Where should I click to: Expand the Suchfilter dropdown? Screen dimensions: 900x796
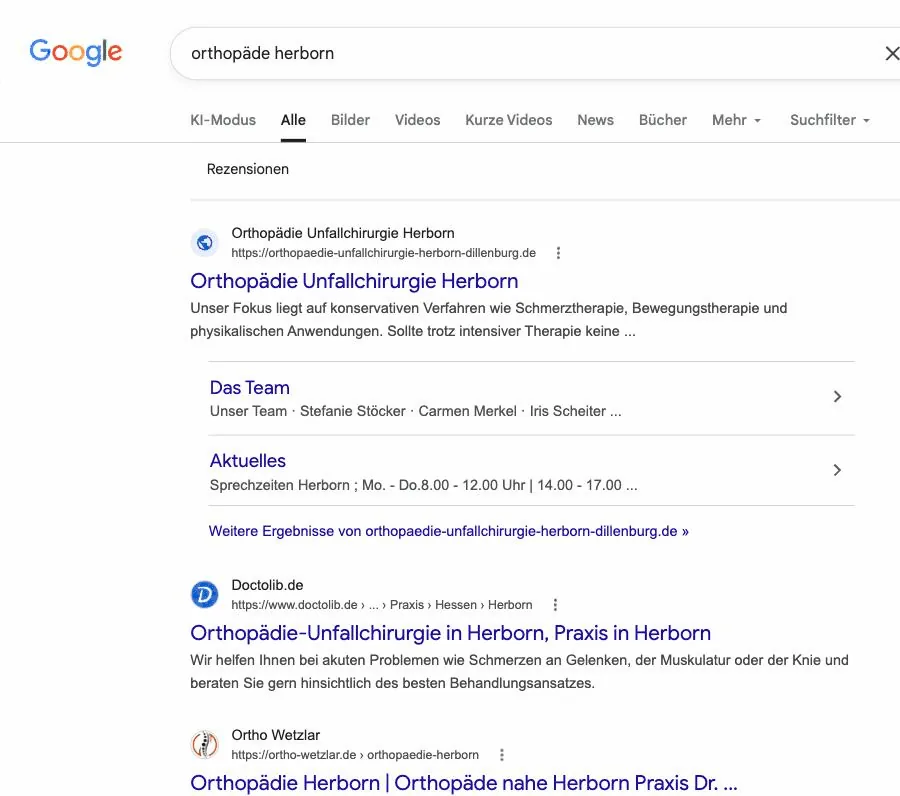click(x=830, y=120)
